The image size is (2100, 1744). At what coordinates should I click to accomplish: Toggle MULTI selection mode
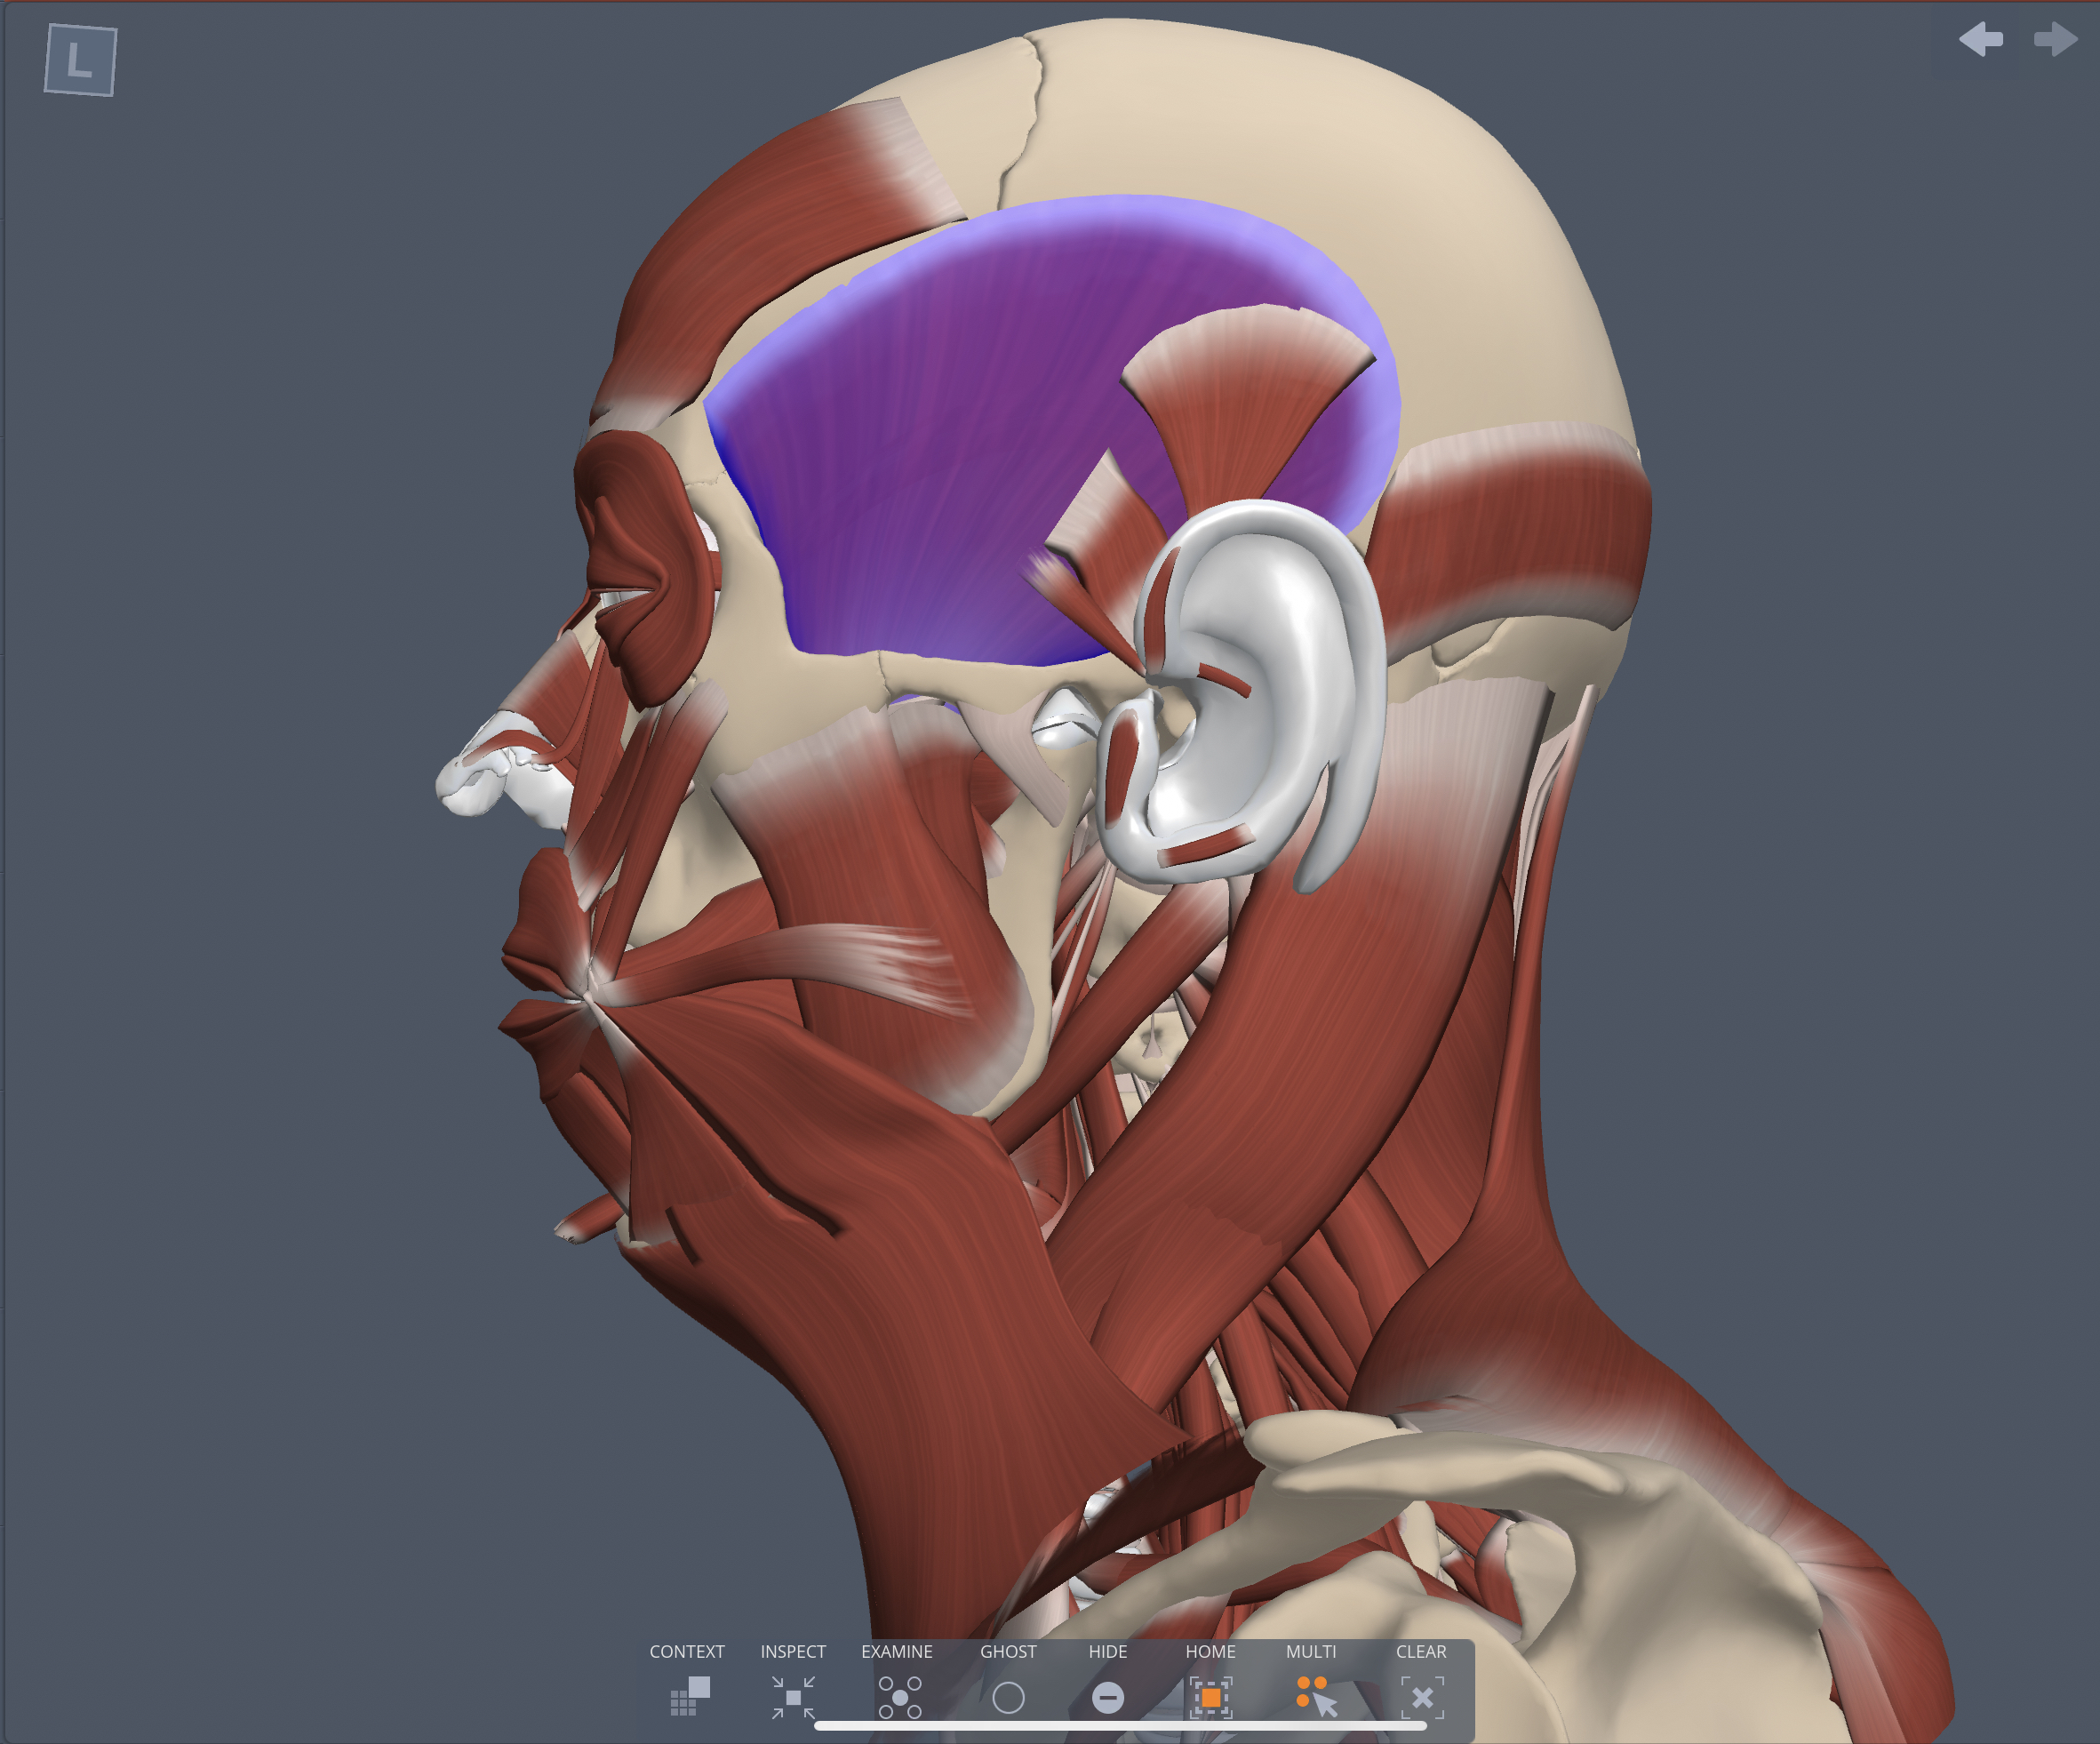[1312, 1697]
